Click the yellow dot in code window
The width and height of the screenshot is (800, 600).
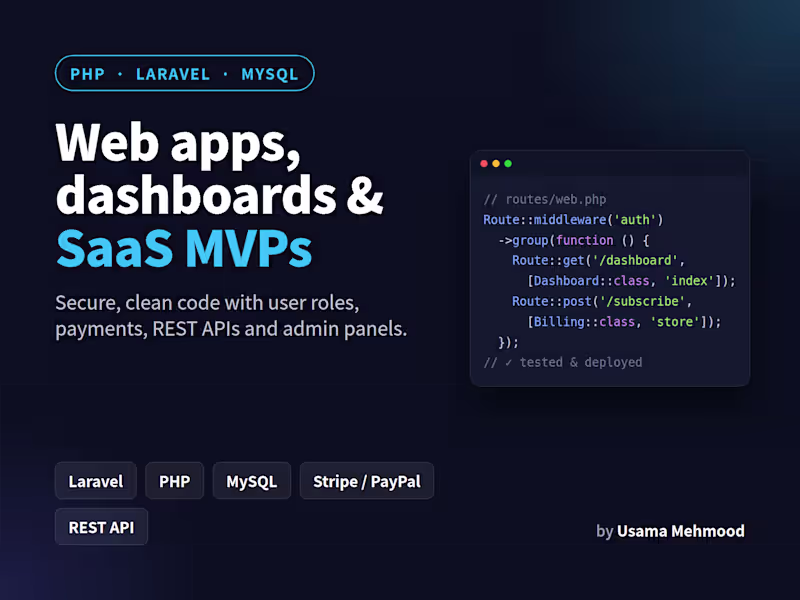(x=496, y=163)
